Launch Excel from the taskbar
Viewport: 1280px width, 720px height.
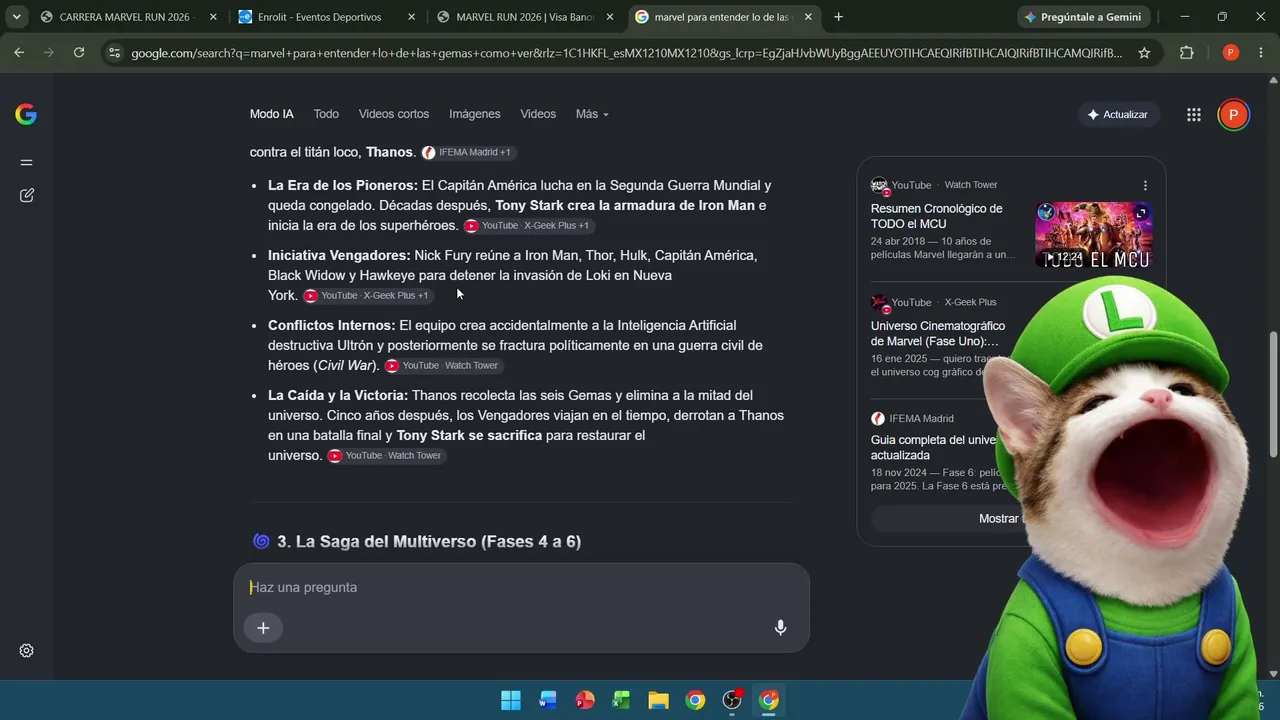[x=621, y=700]
